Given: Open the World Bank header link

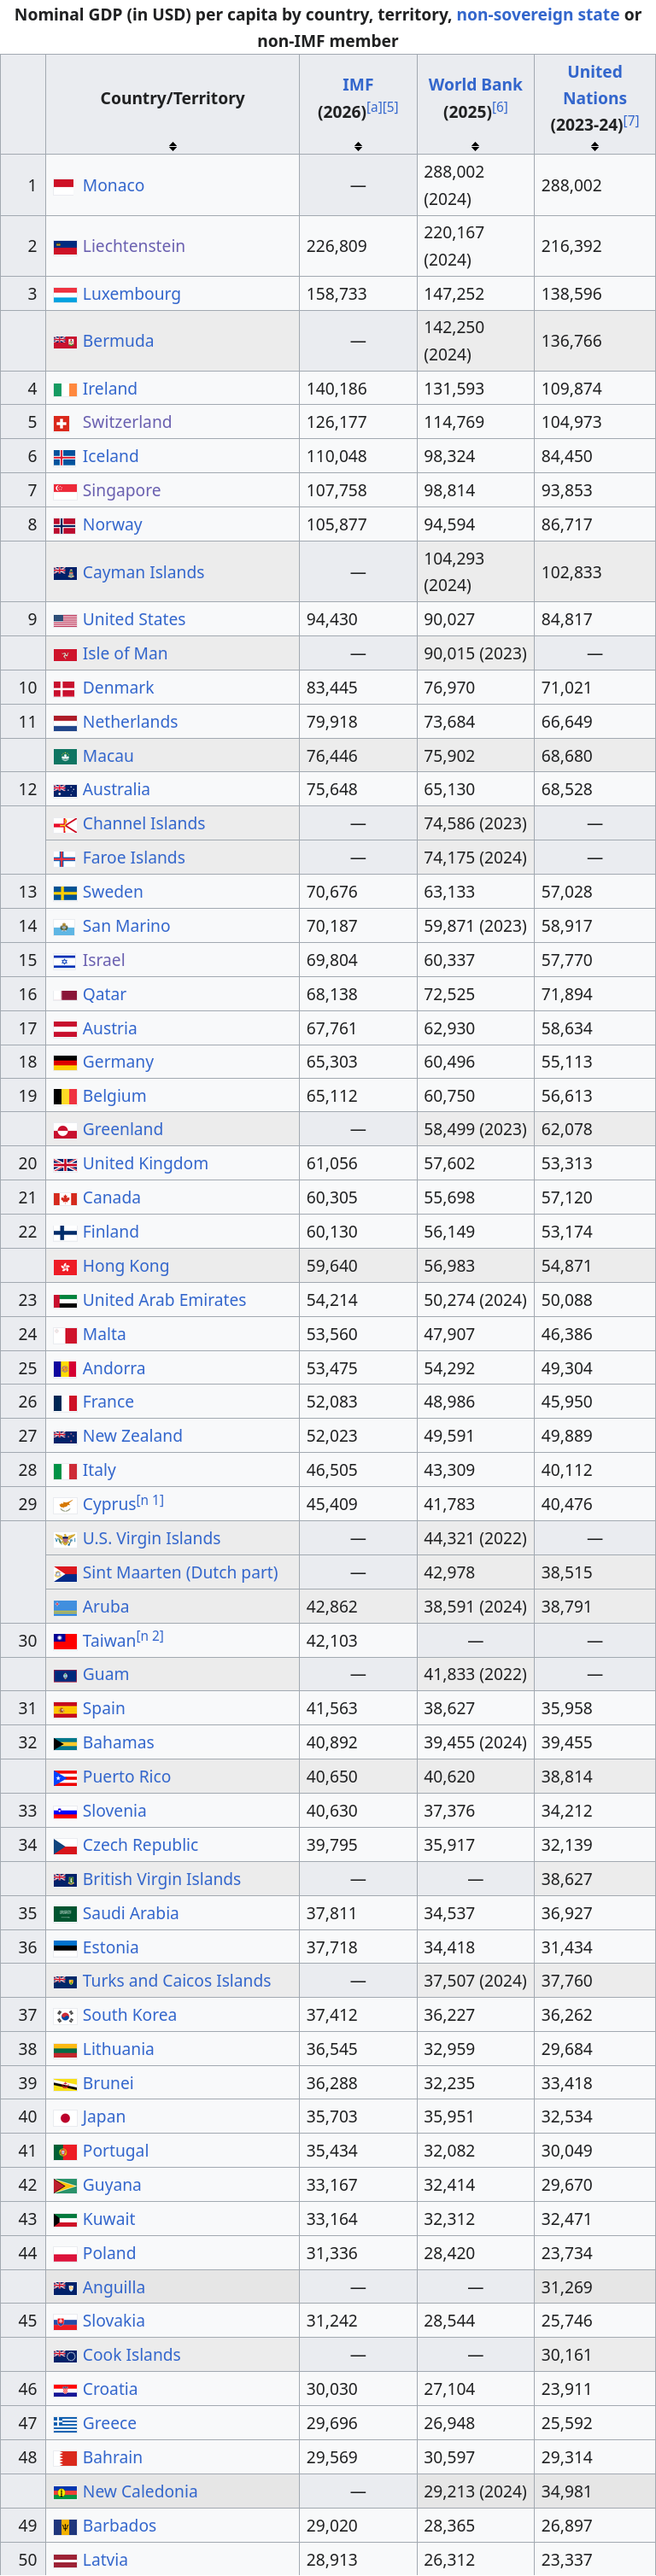Looking at the screenshot, I should tap(475, 85).
